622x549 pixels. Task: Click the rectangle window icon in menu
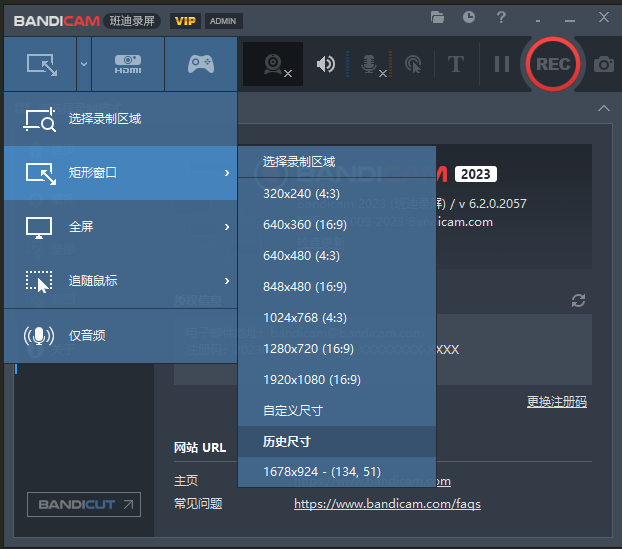[41, 173]
